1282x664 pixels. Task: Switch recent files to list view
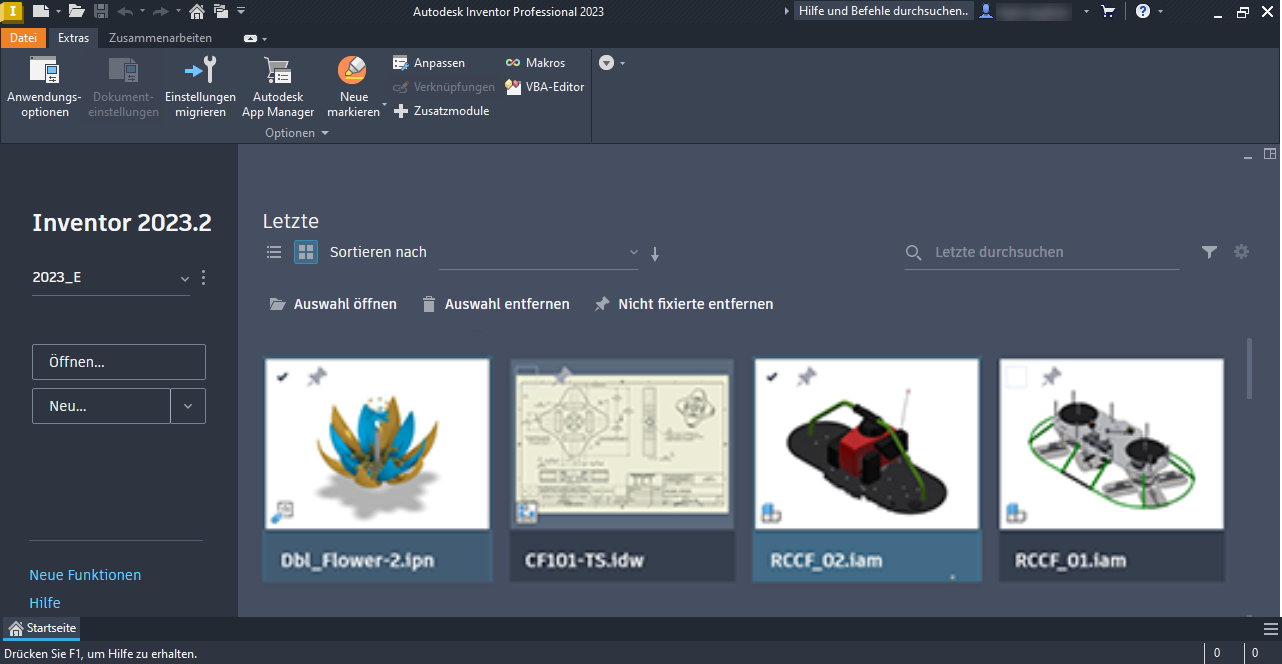click(x=273, y=252)
